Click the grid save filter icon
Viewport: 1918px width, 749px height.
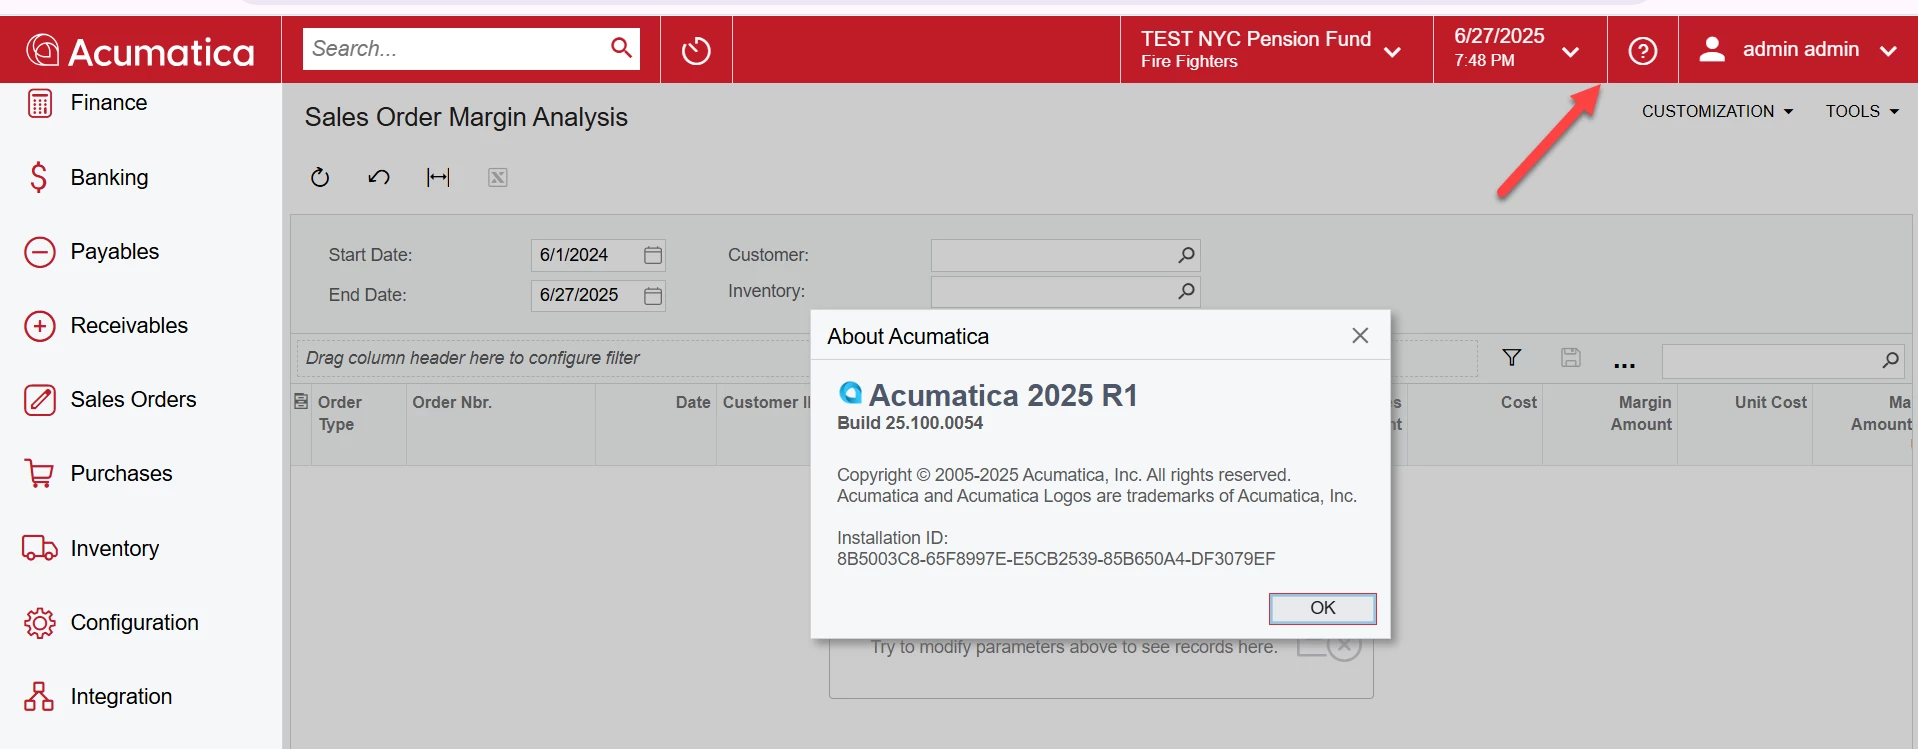pyautogui.click(x=1571, y=357)
